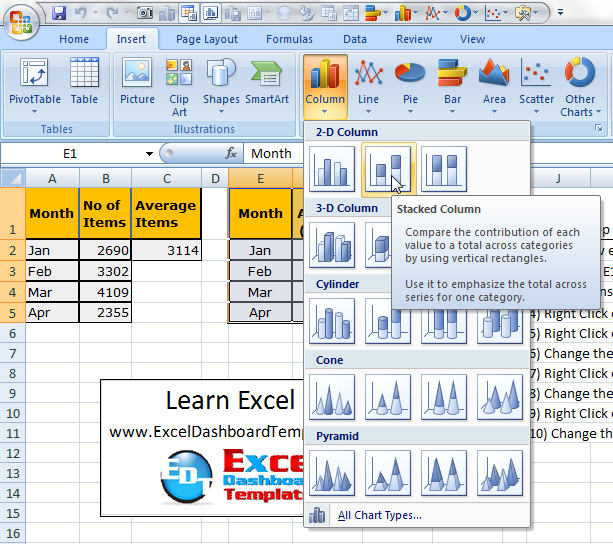This screenshot has height=544, width=613.
Task: Select 3-D Cone chart
Action: (500, 397)
